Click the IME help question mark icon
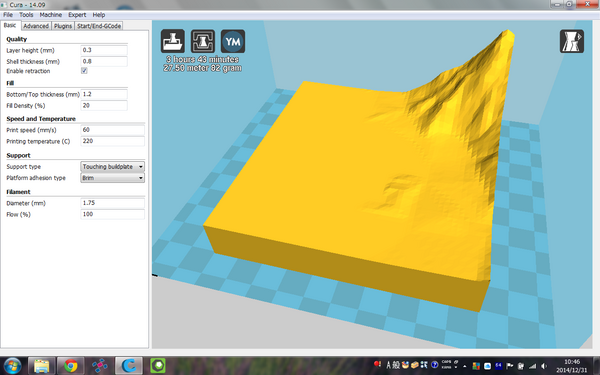 (435, 365)
